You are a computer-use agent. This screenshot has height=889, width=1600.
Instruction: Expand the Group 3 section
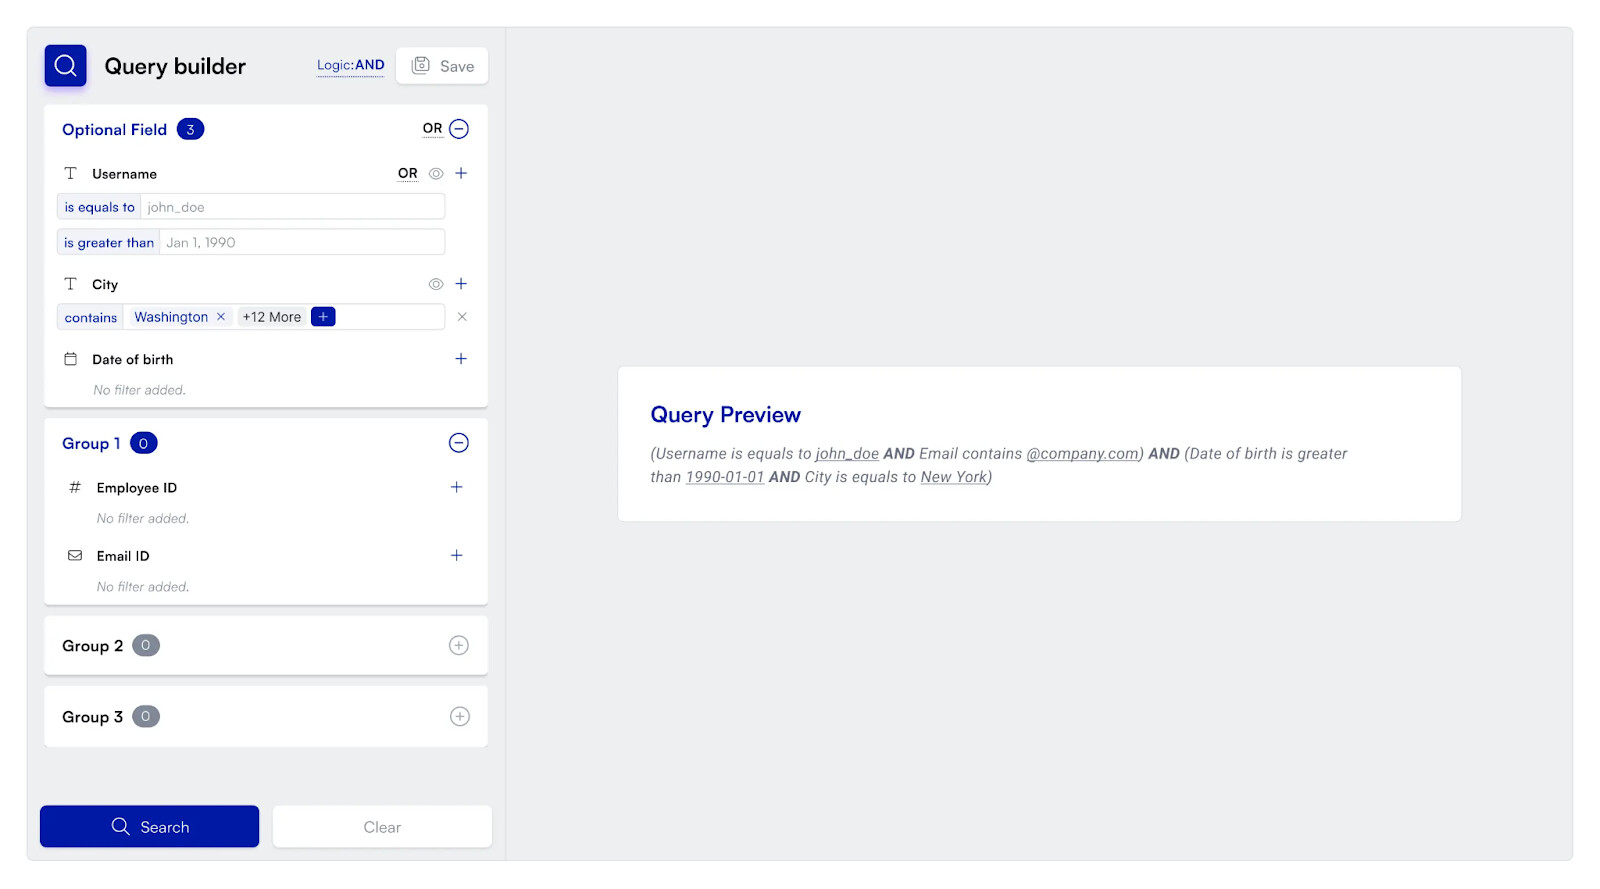click(459, 717)
